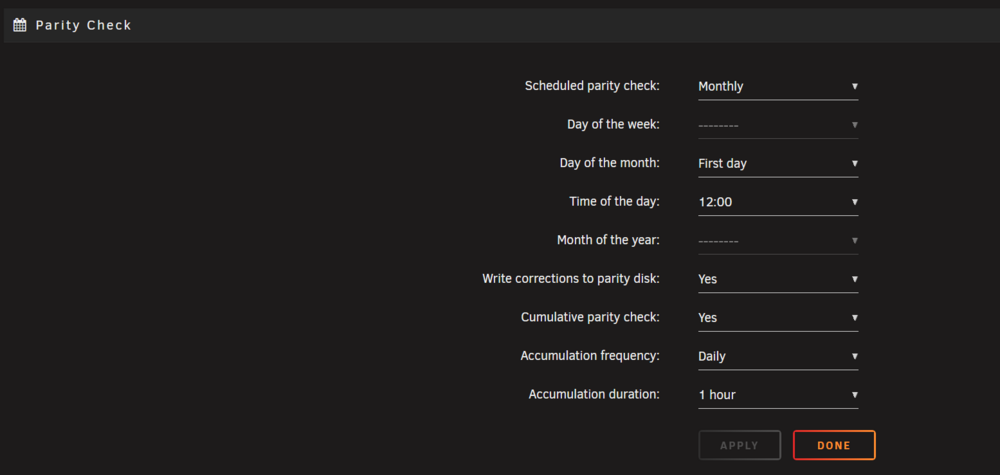The height and width of the screenshot is (475, 1000).
Task: Click the calendar icon beside Parity Check
Action: 20,26
